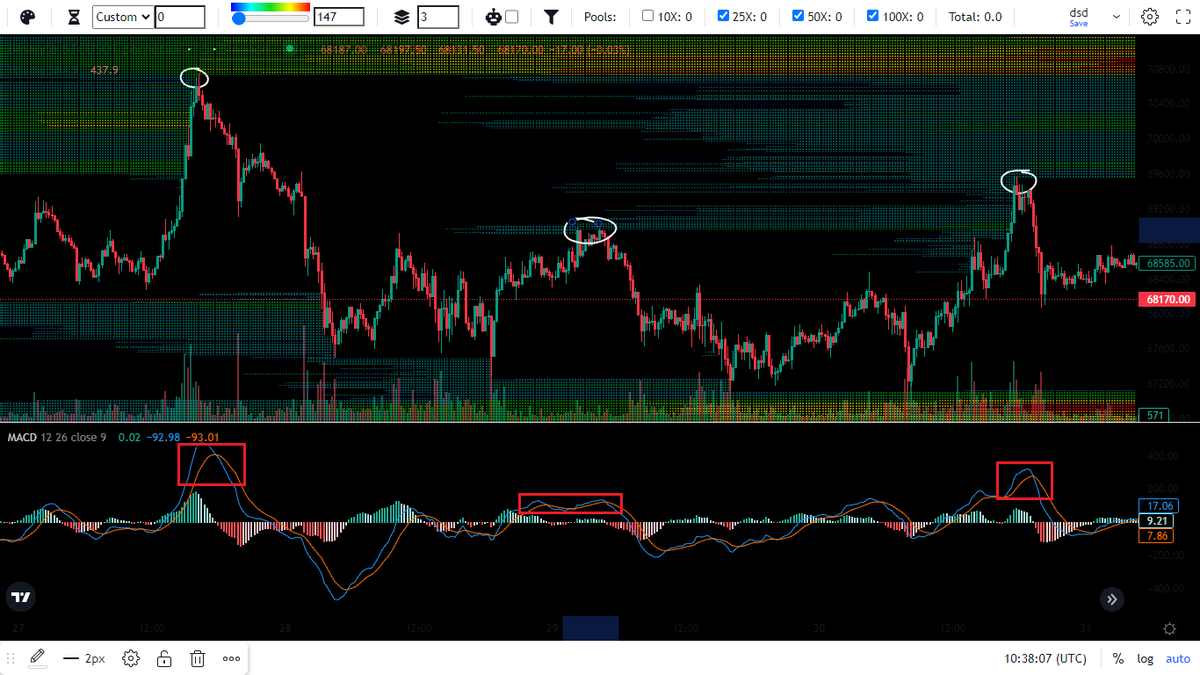Select the filter funnel tool

click(551, 17)
